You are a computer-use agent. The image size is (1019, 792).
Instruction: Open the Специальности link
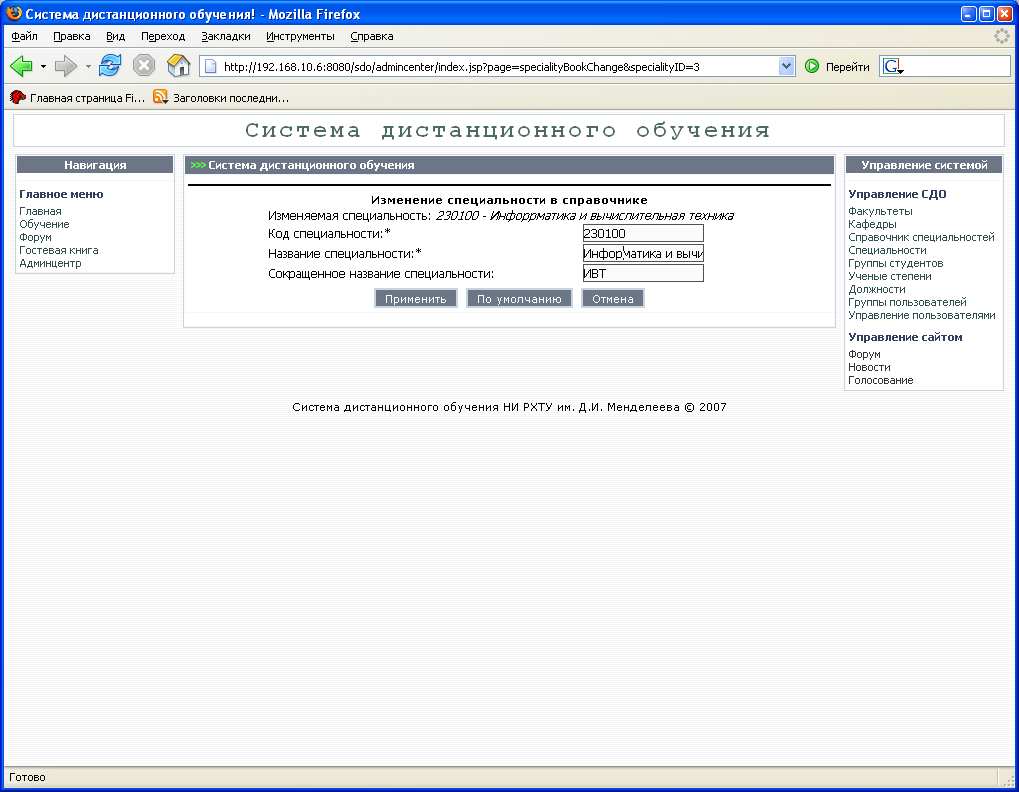(887, 250)
